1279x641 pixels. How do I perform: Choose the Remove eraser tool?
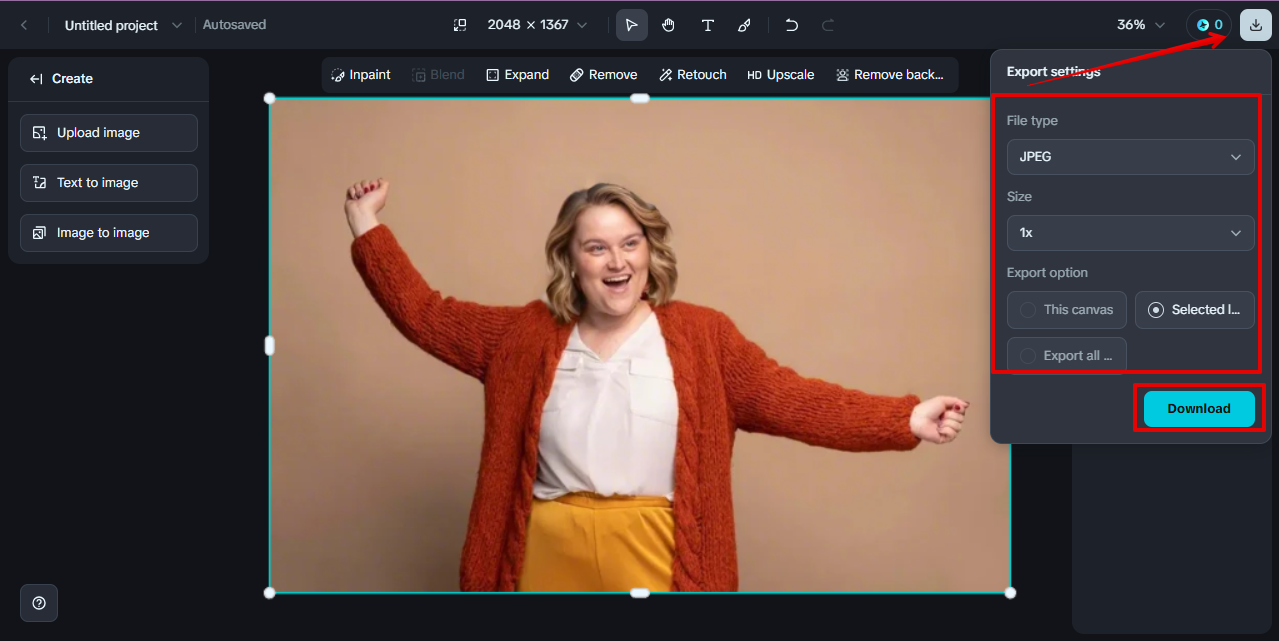point(603,75)
